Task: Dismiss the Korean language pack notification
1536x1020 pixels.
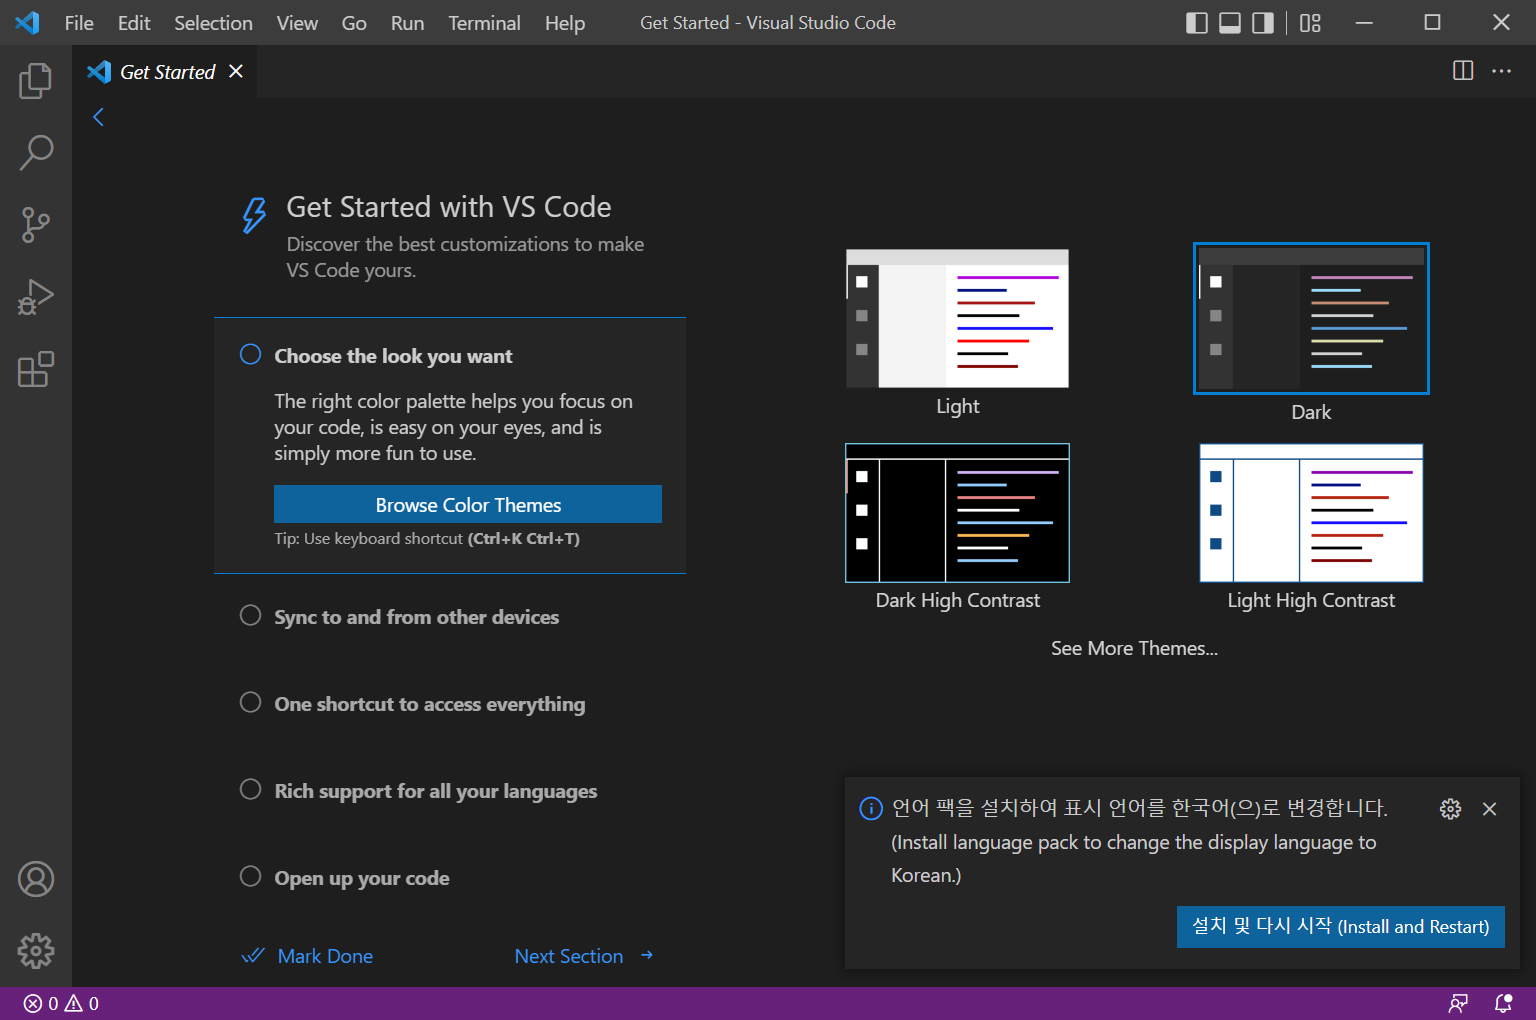Action: click(1489, 809)
